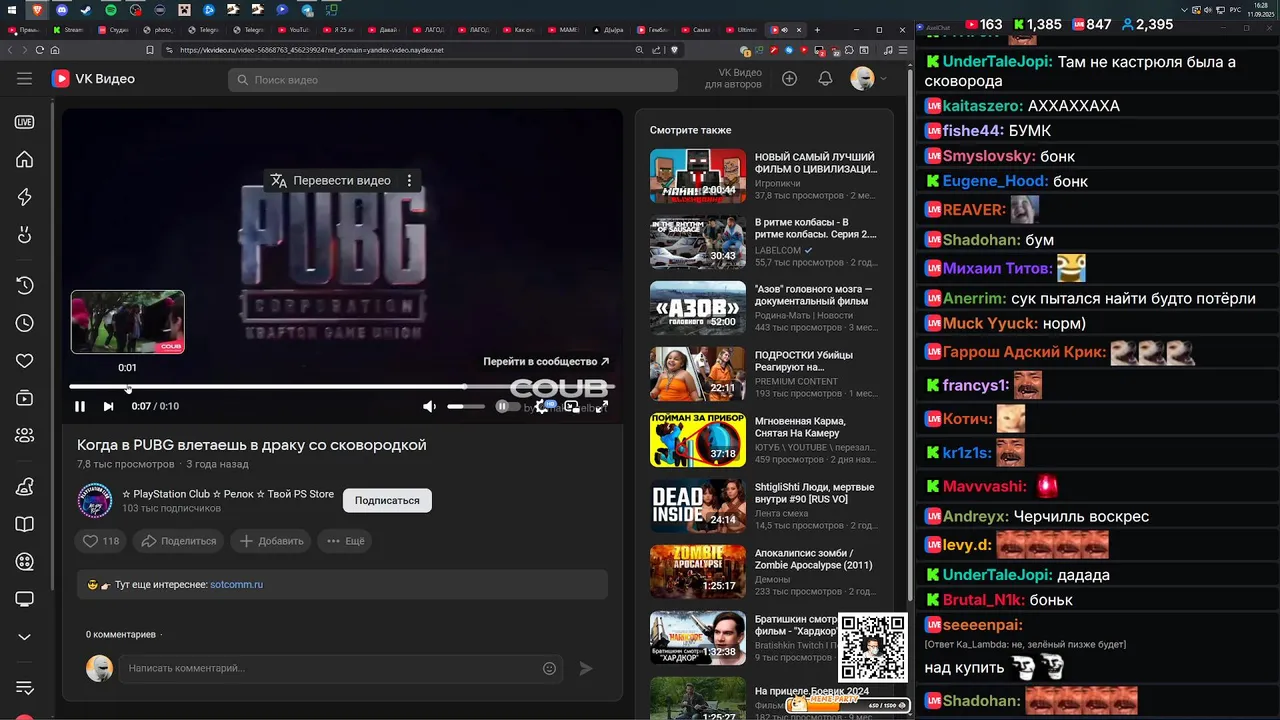Open the communities people icon in sidebar
1280x720 pixels.
pos(25,436)
